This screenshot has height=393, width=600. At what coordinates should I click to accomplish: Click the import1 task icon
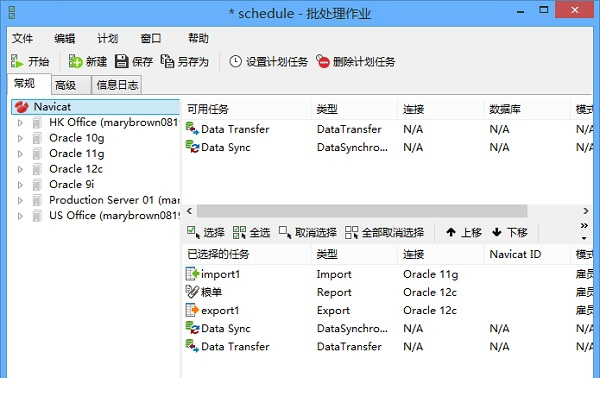click(192, 274)
